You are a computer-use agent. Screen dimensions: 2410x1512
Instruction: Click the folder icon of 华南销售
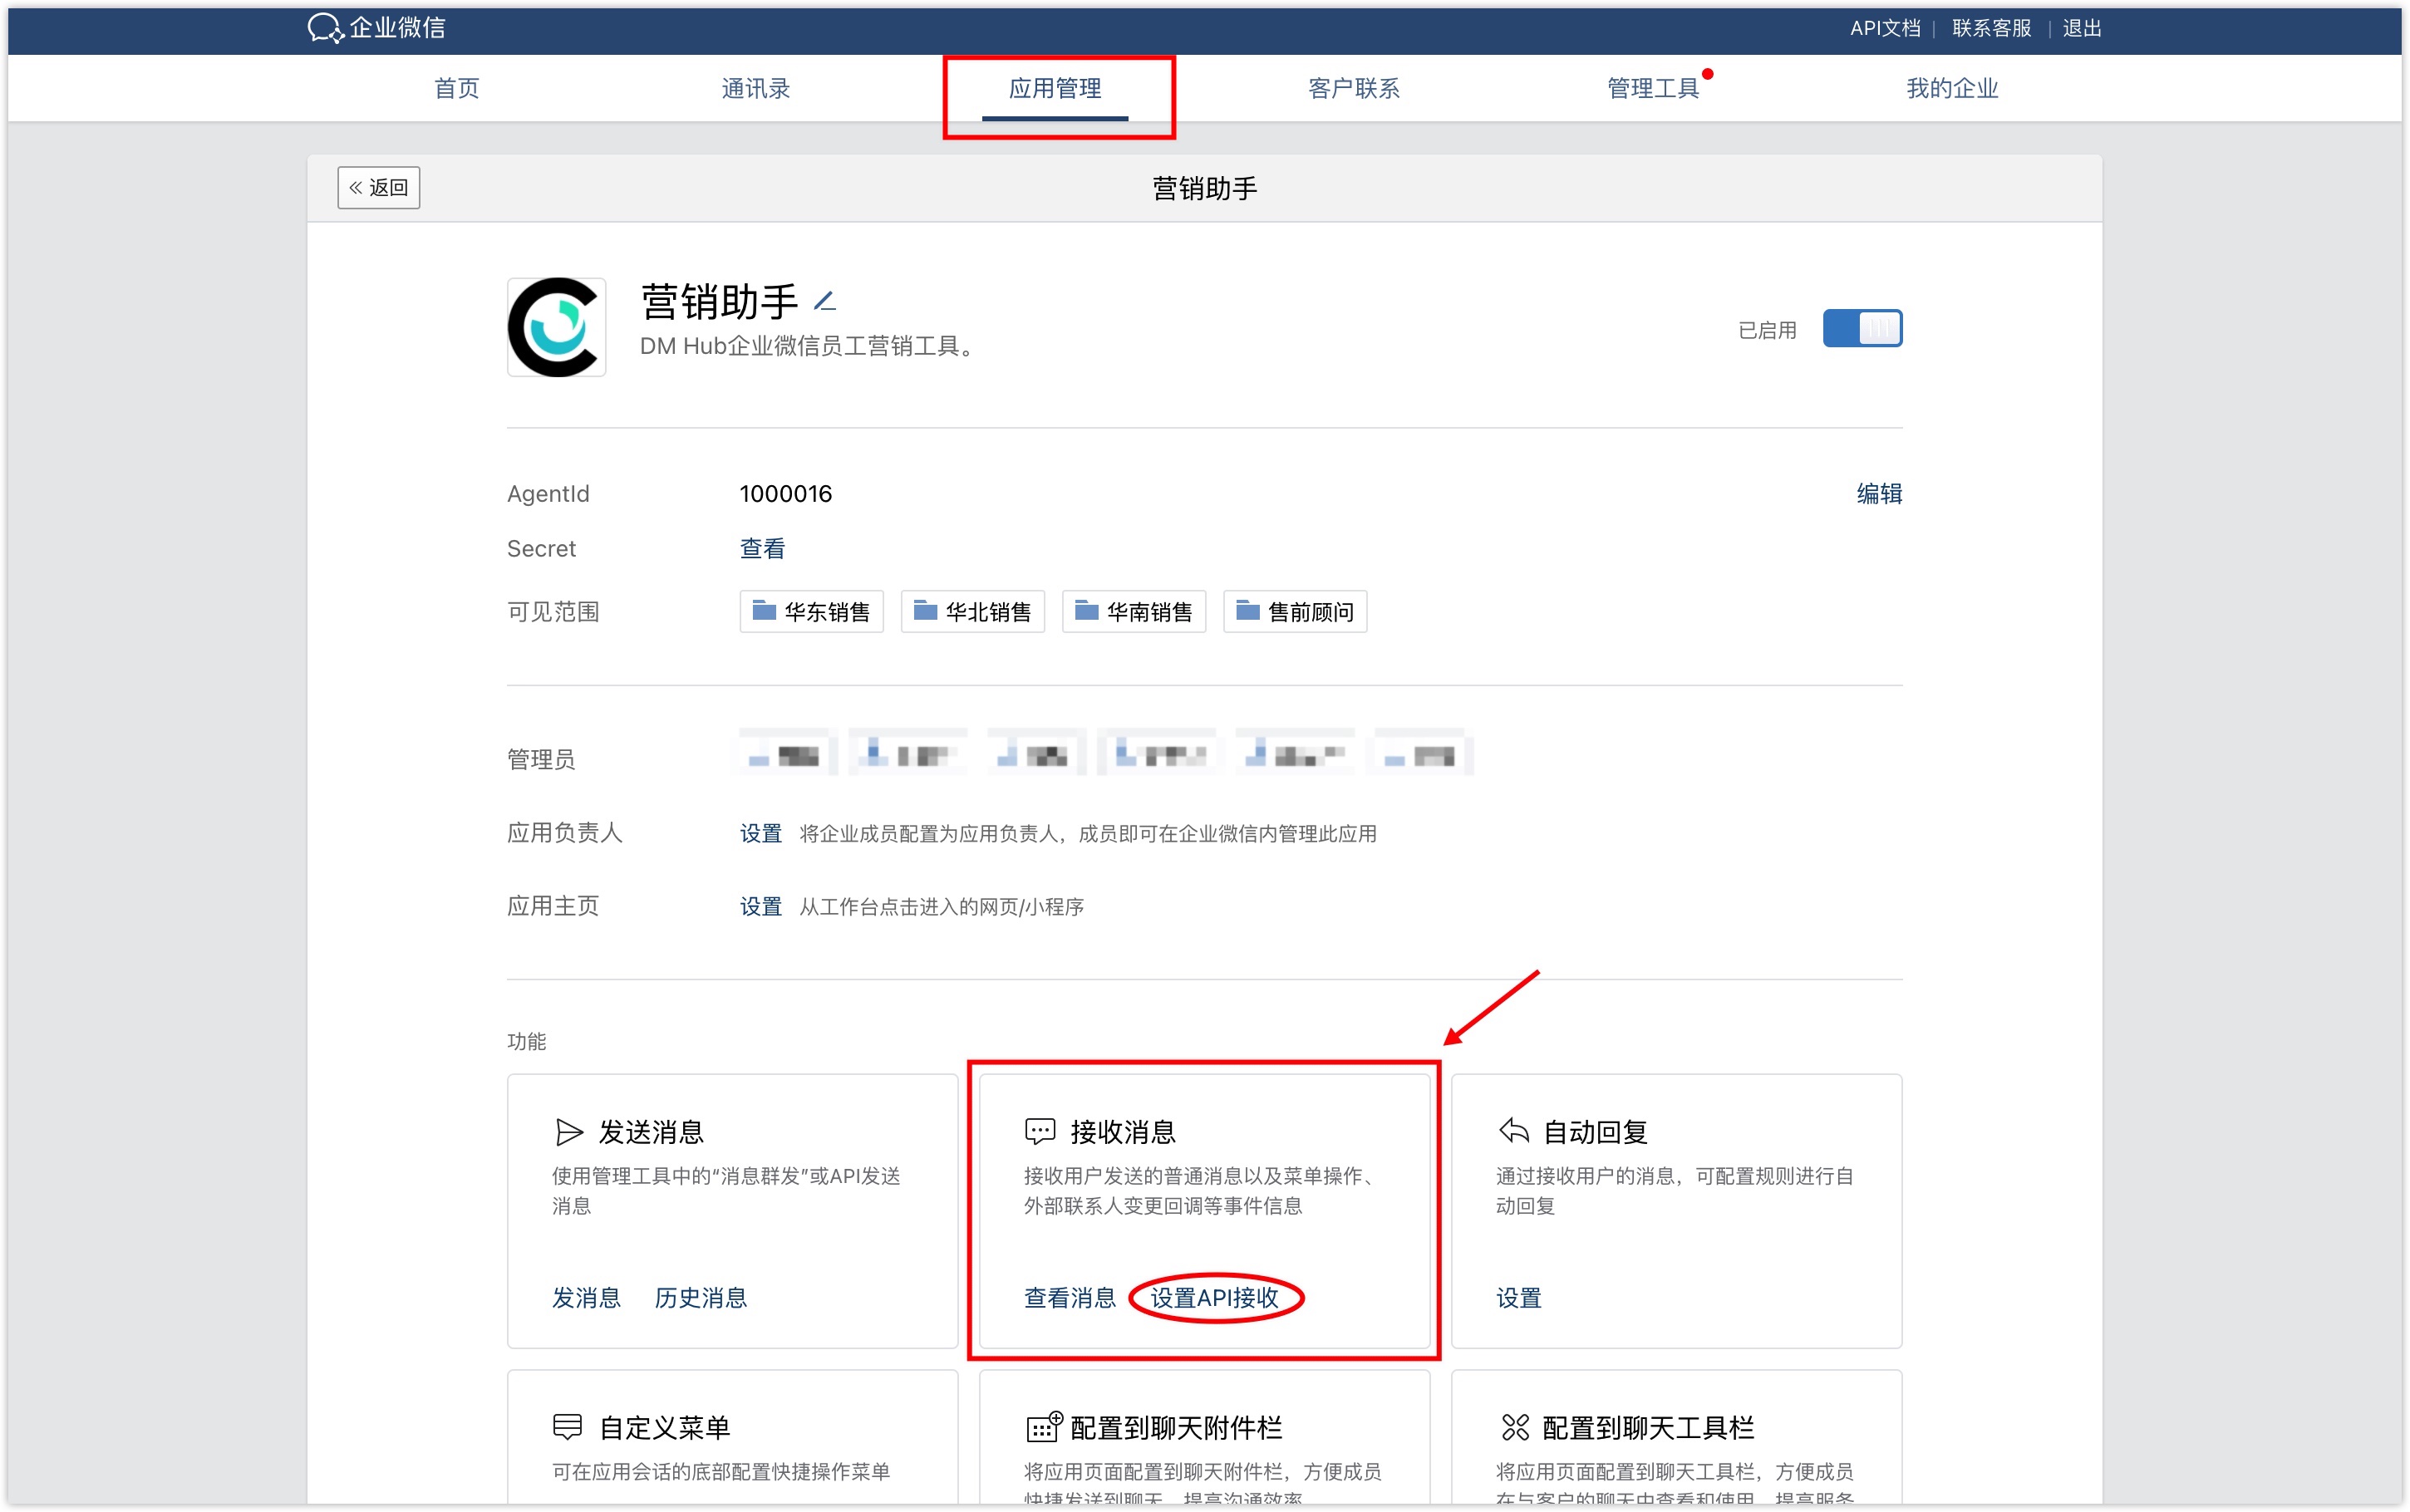tap(1086, 611)
